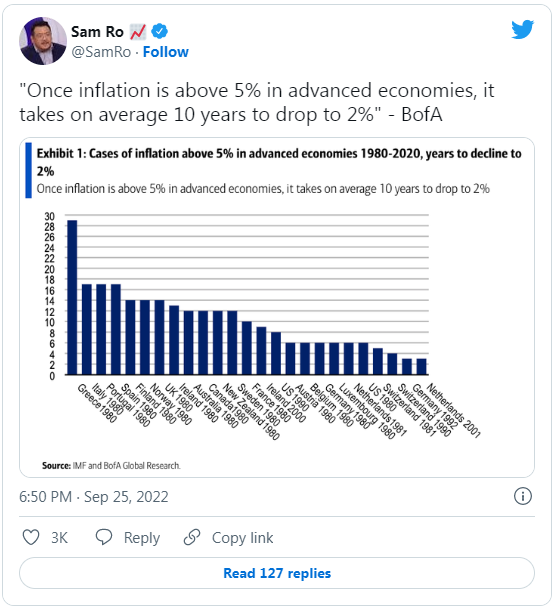554x612 pixels.
Task: Open Sam Ro's profile picture
Action: coord(43,41)
